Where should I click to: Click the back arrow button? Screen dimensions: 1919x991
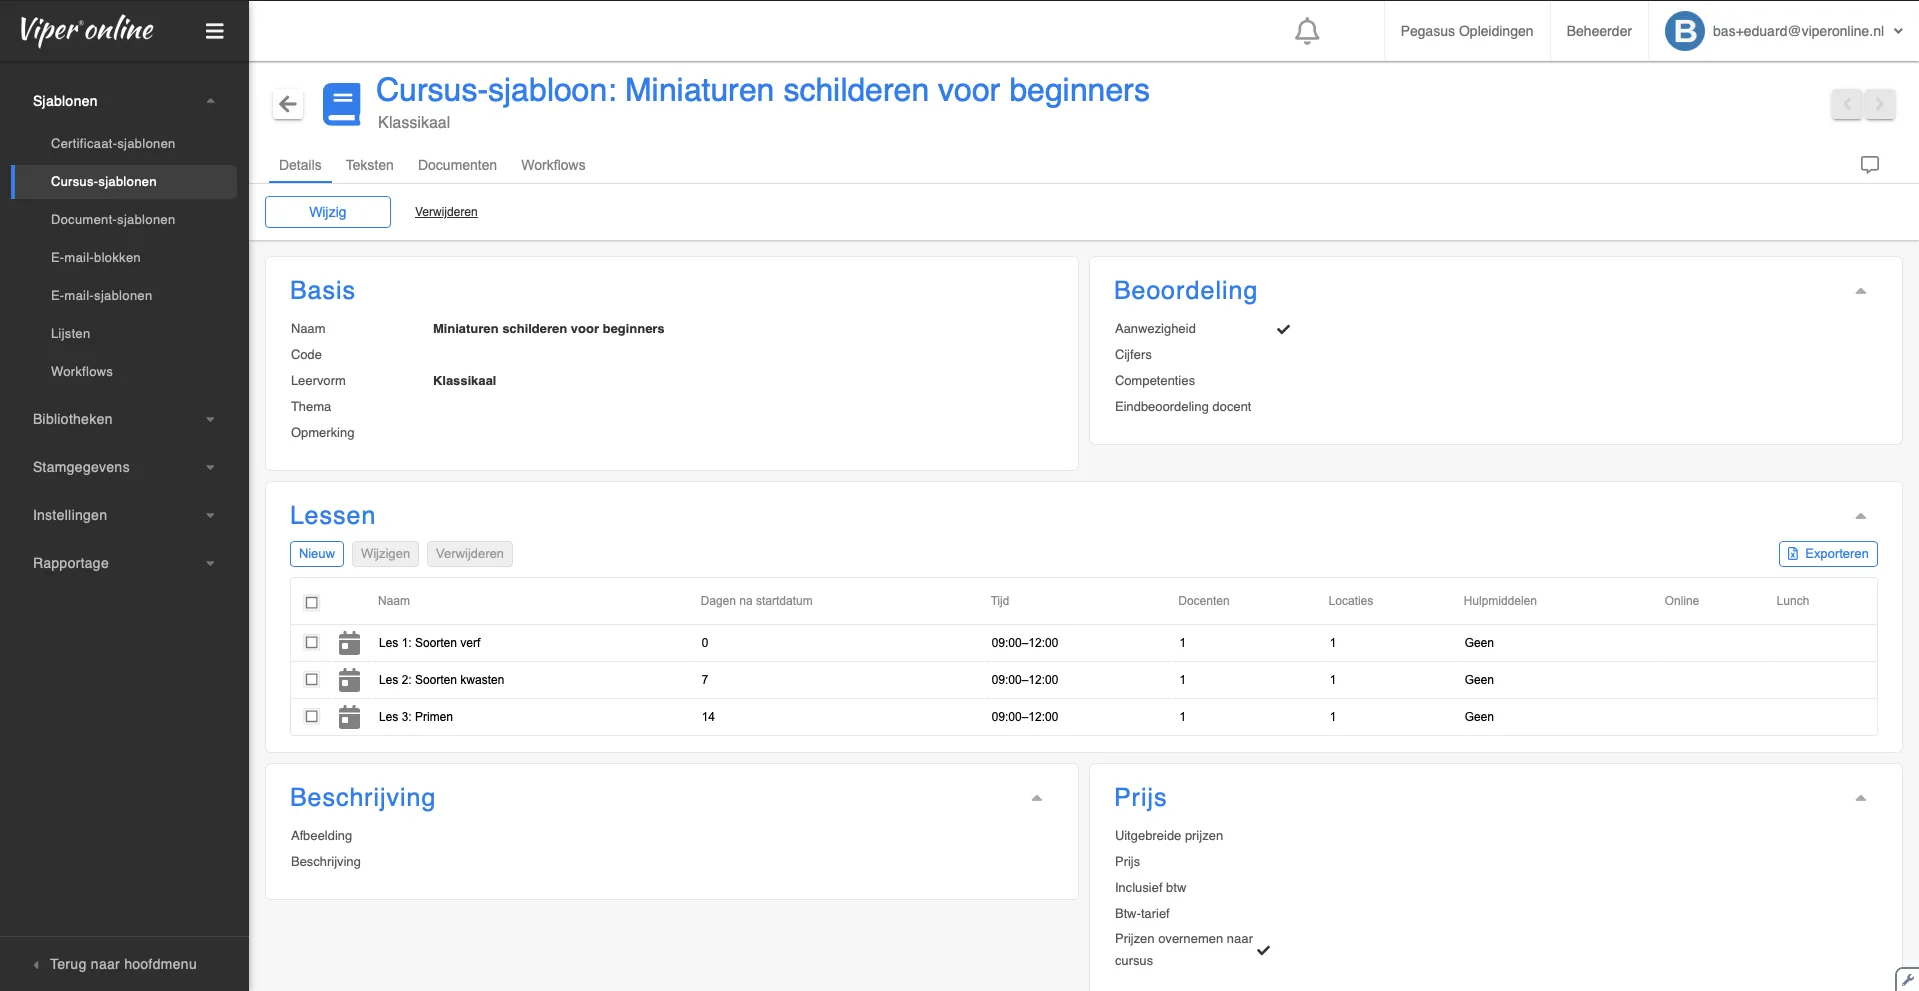288,104
